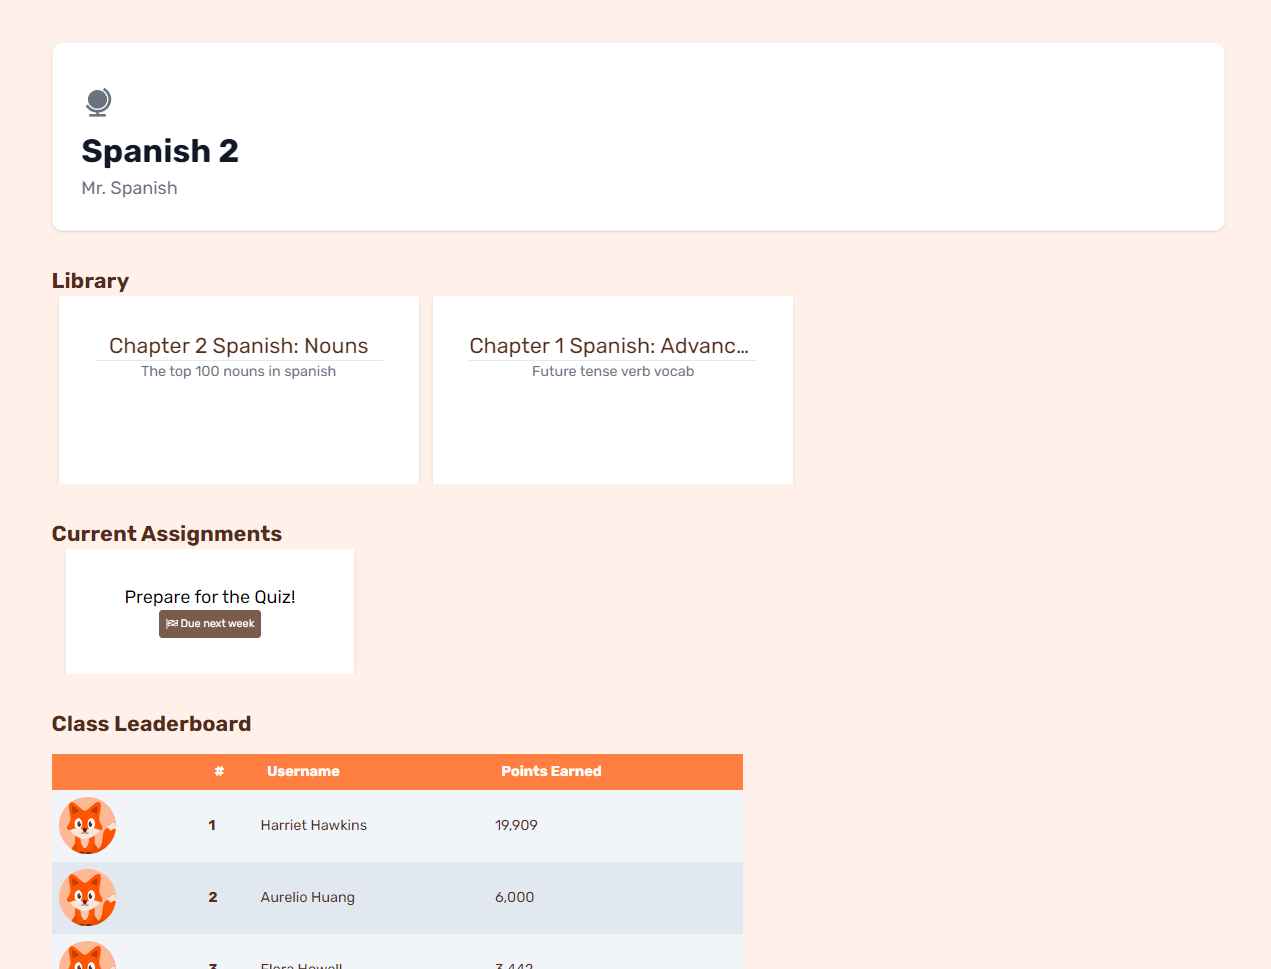This screenshot has height=969, width=1271.
Task: Click Harriet Hawkins' fox avatar
Action: (x=88, y=825)
